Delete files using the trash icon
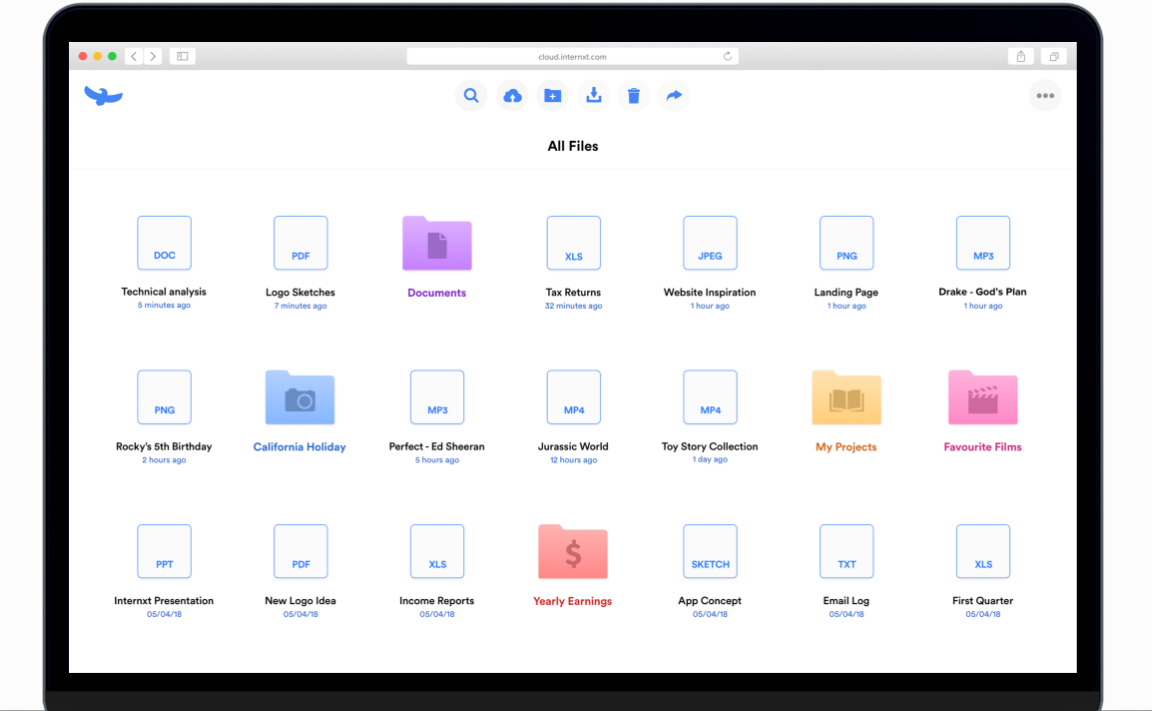Image resolution: width=1152 pixels, height=711 pixels. pyautogui.click(x=633, y=95)
